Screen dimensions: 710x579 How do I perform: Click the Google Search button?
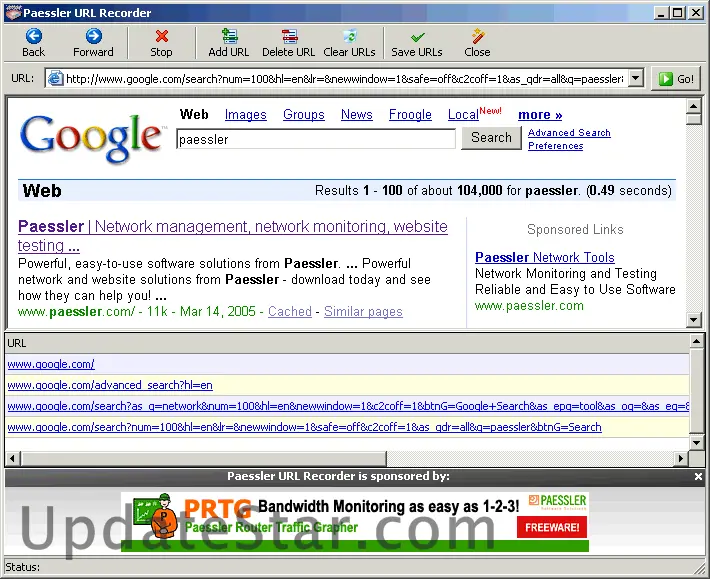(491, 138)
